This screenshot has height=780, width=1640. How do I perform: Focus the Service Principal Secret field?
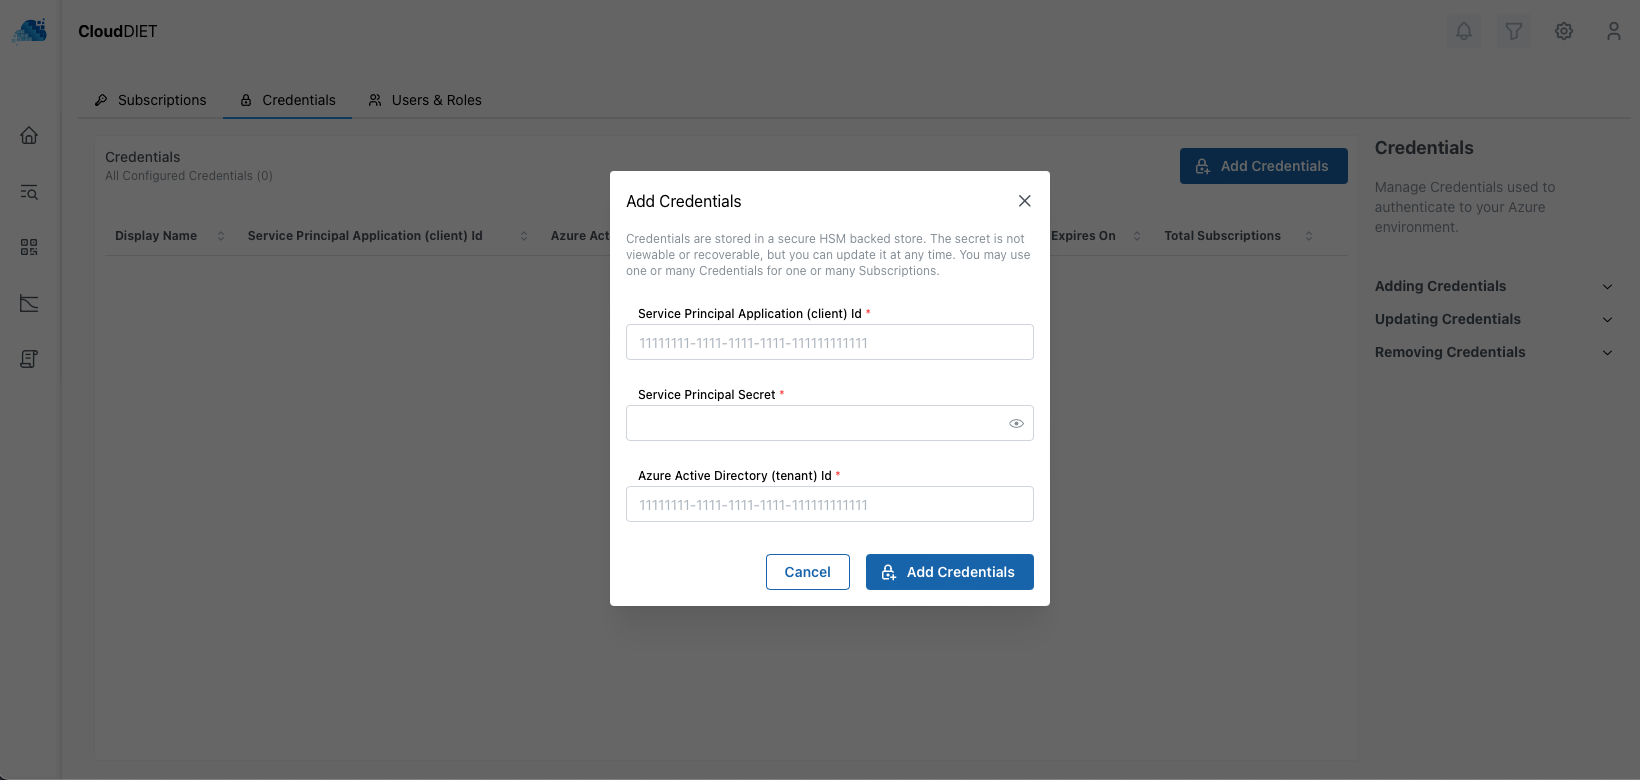(830, 423)
